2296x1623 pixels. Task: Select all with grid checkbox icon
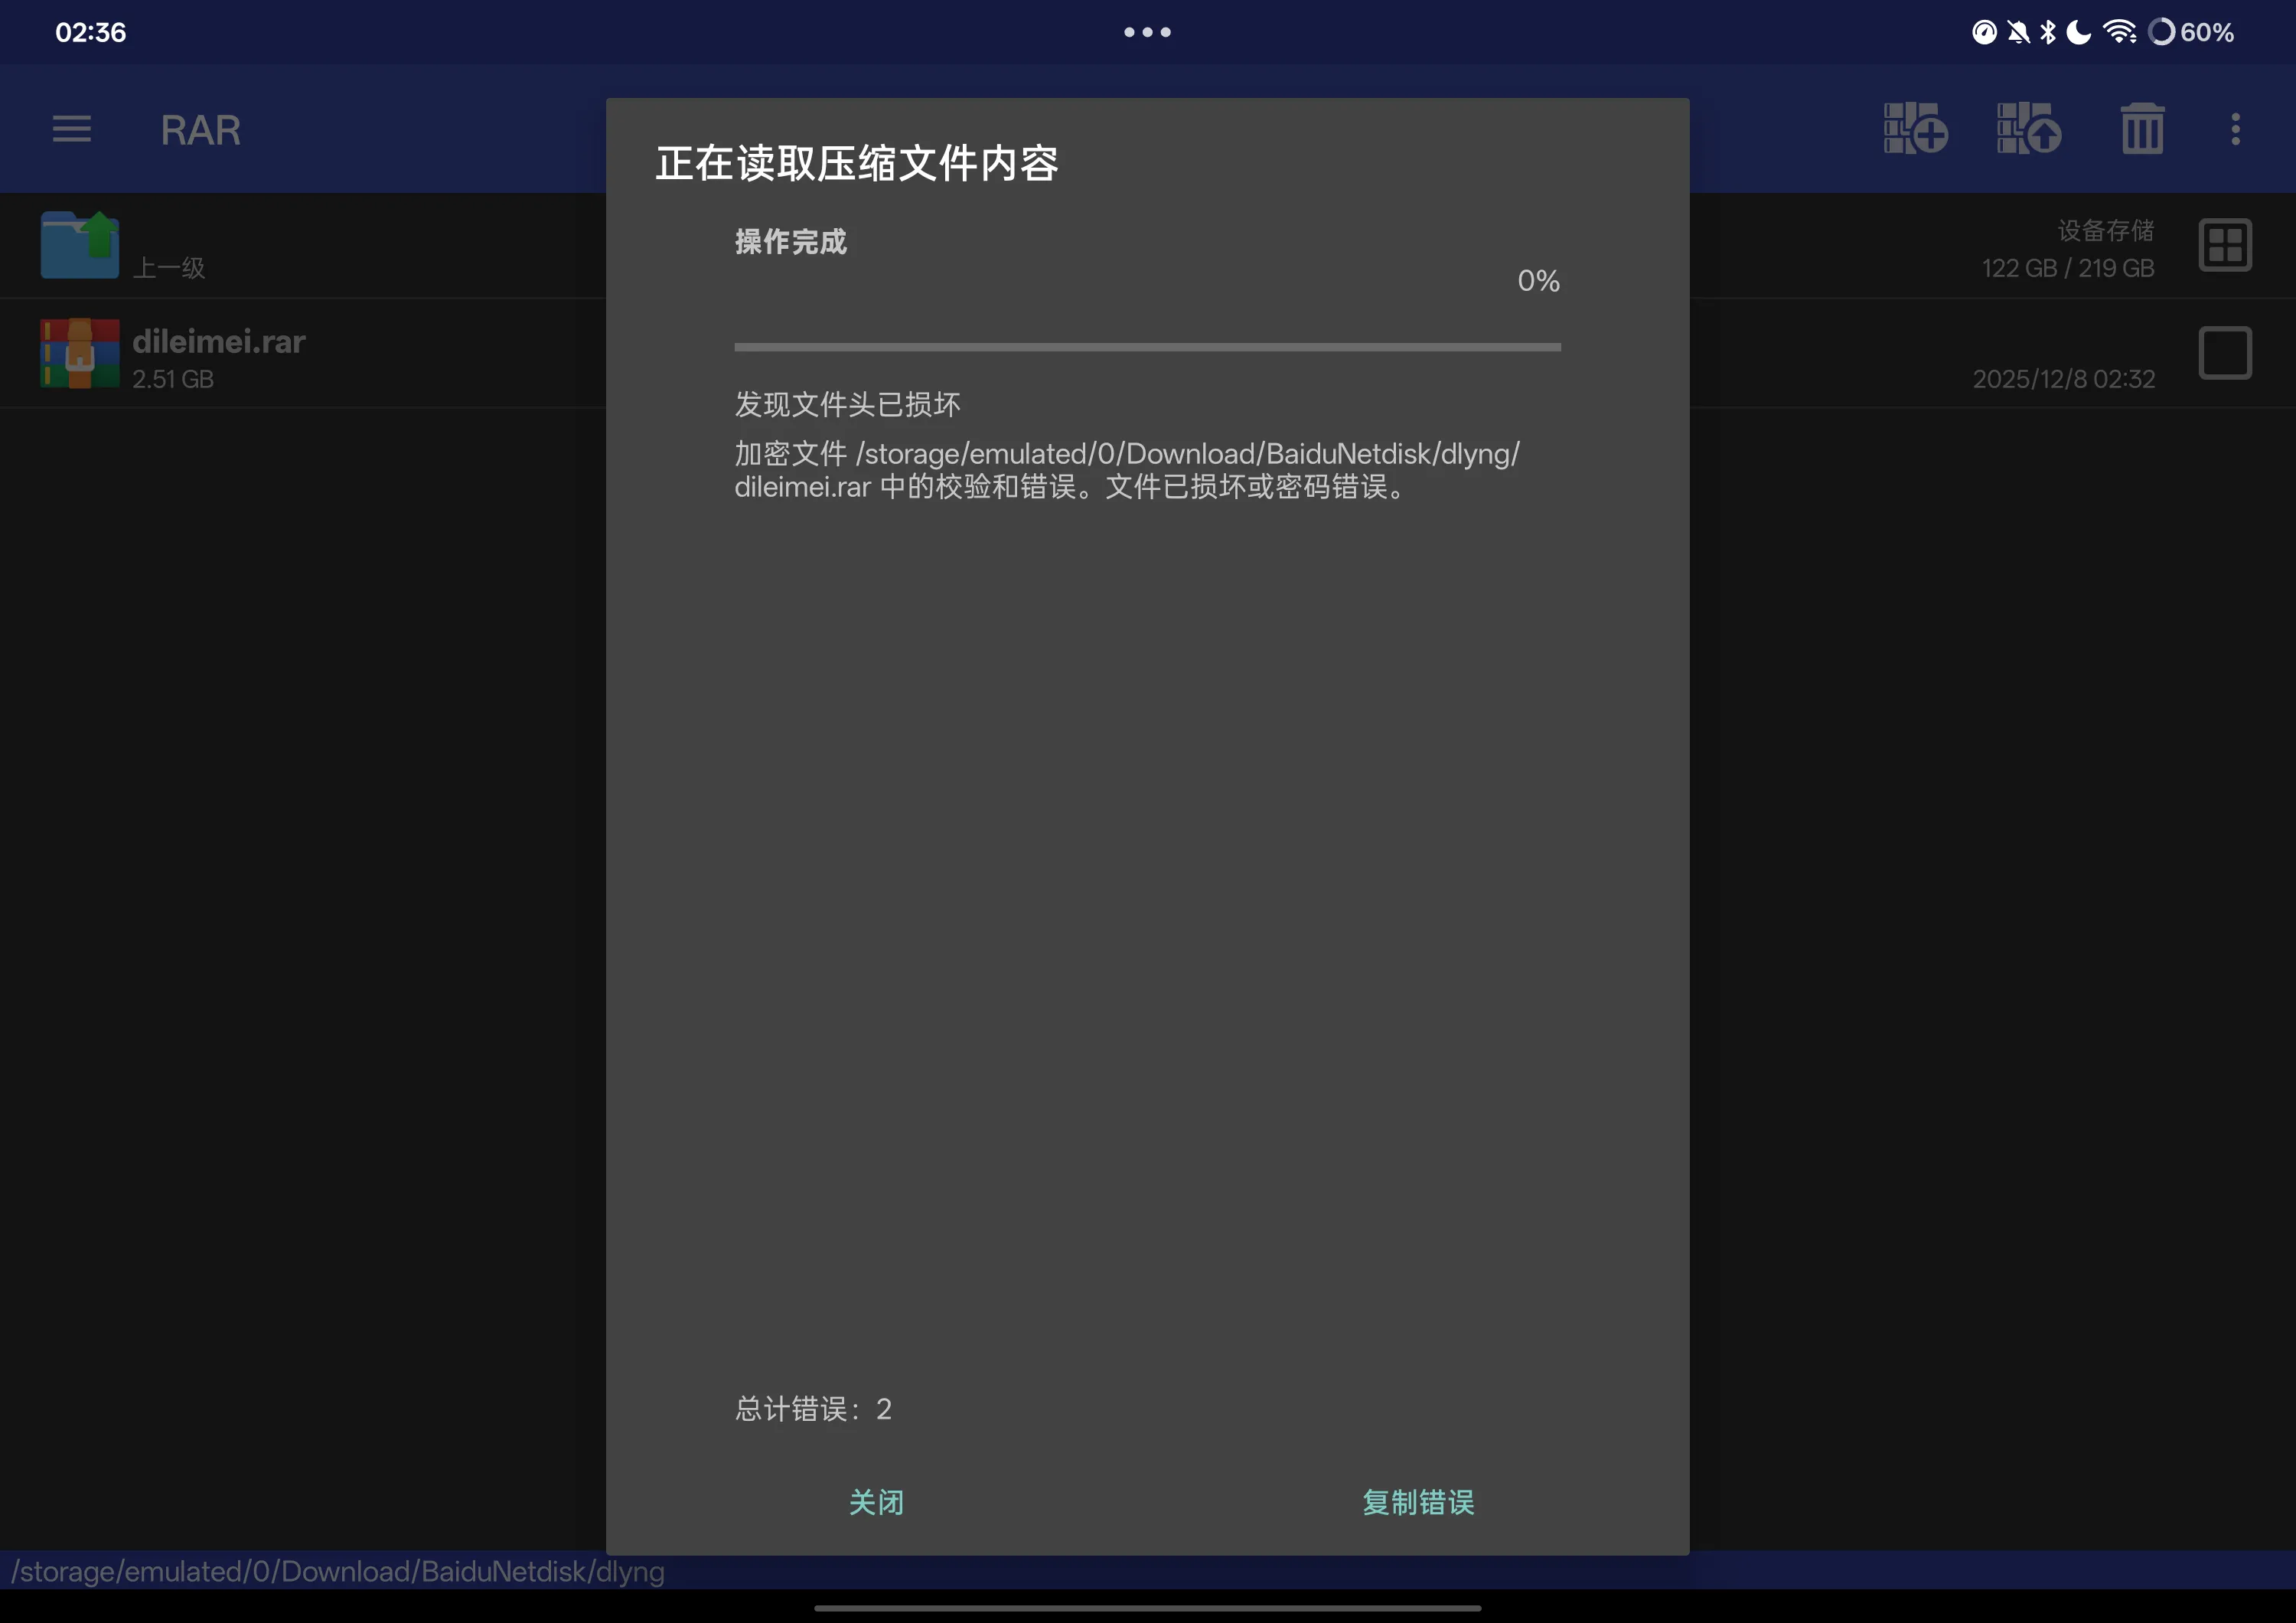(x=2225, y=245)
